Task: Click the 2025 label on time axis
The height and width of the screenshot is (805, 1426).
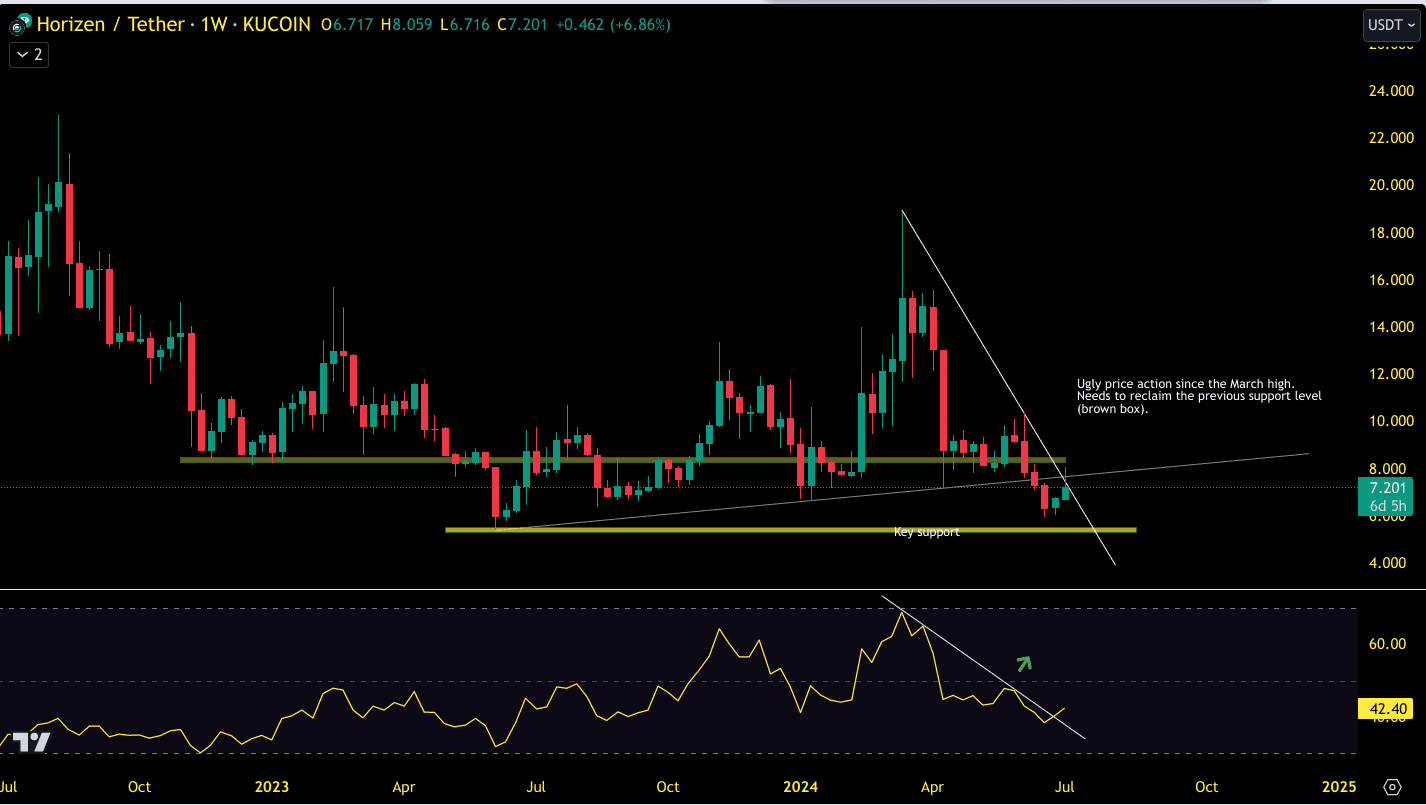Action: 1339,786
